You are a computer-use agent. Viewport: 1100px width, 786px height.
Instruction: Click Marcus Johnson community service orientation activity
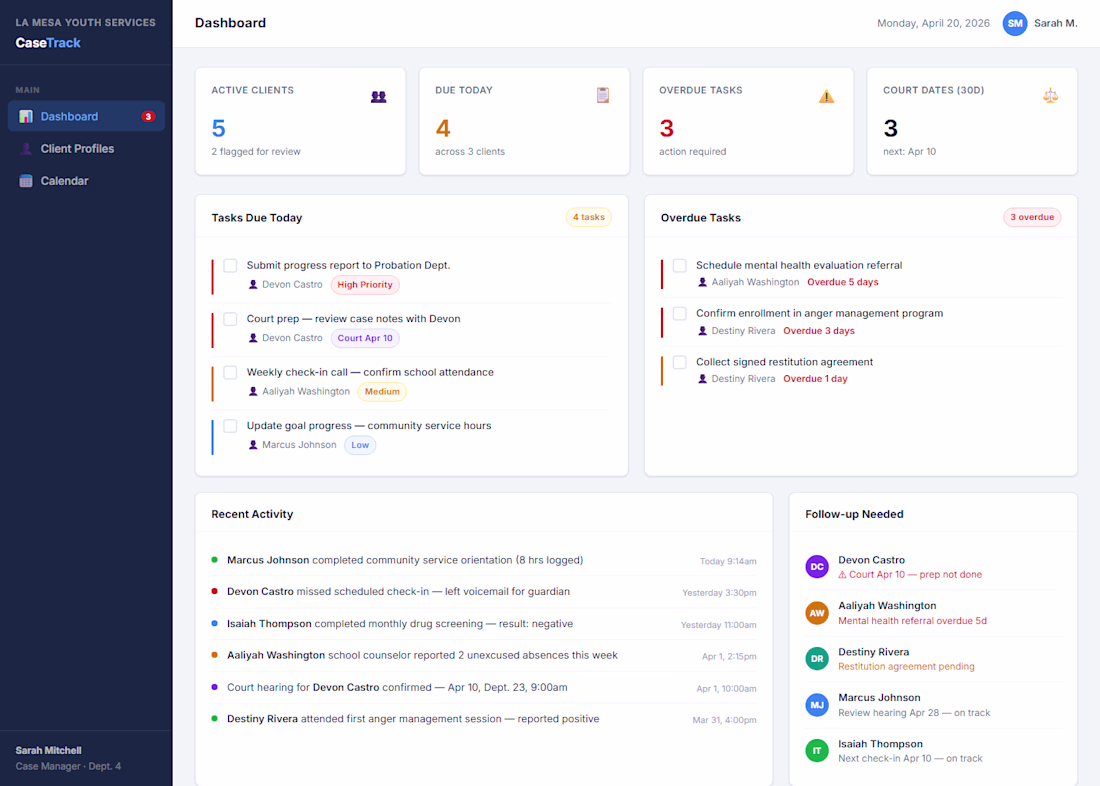pos(484,560)
